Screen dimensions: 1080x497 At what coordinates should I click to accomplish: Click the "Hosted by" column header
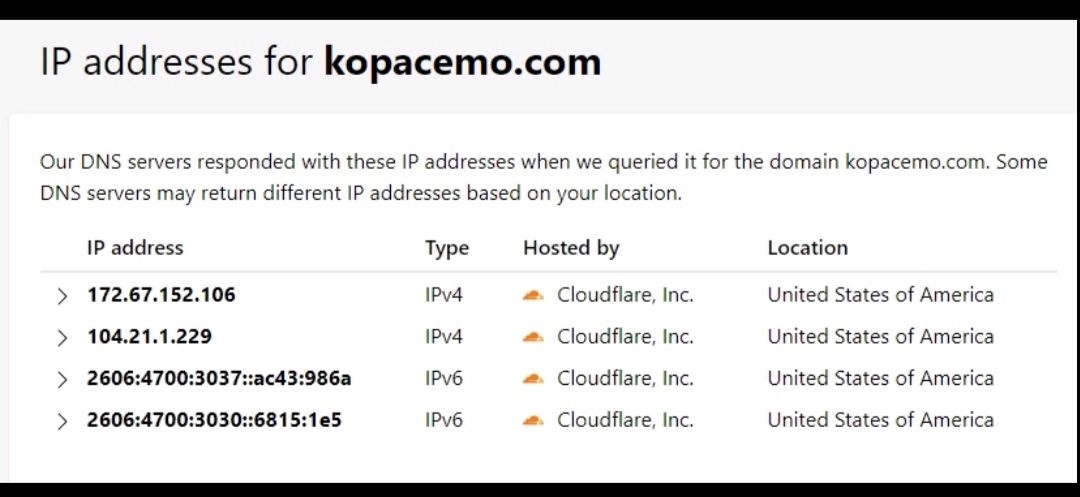[x=571, y=248]
